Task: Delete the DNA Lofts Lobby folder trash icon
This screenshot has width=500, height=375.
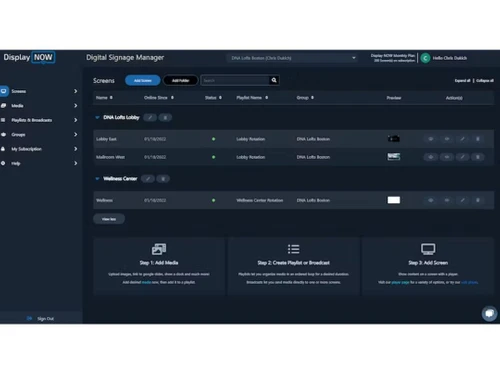Action: coord(165,117)
